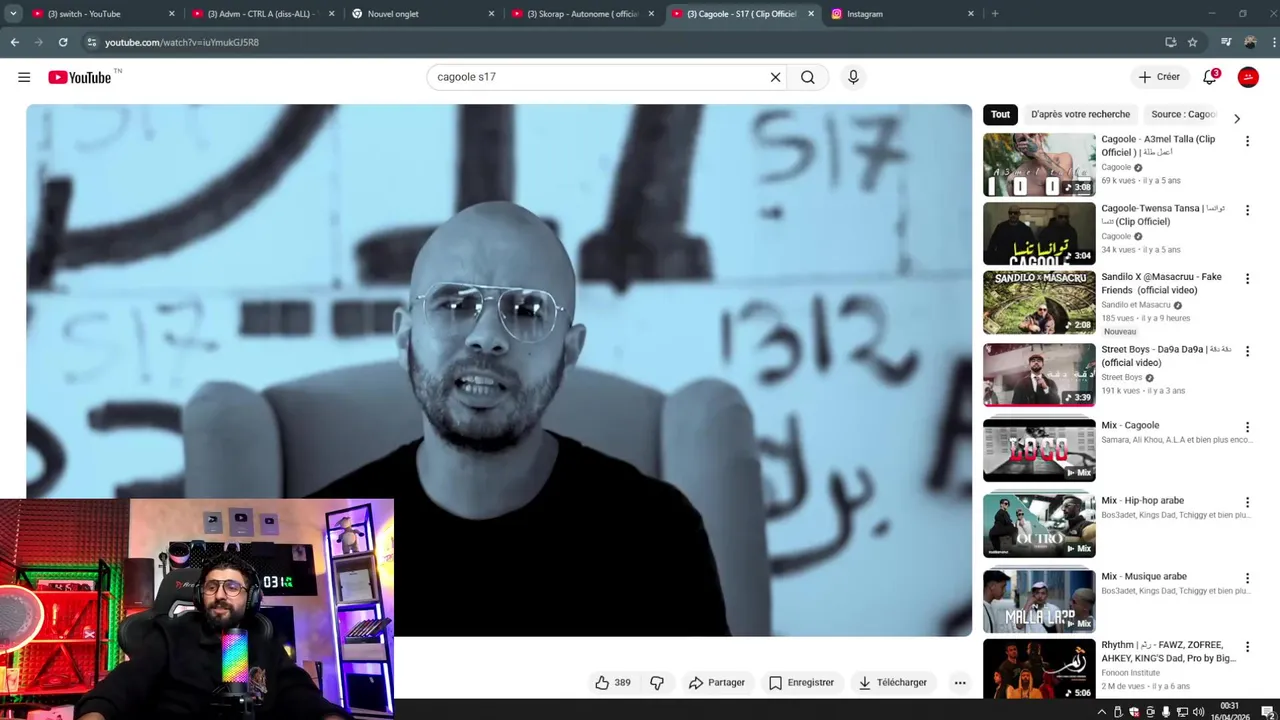This screenshot has width=1280, height=720.
Task: Open the Mix - Cagoole thumbnail
Action: pyautogui.click(x=1039, y=450)
